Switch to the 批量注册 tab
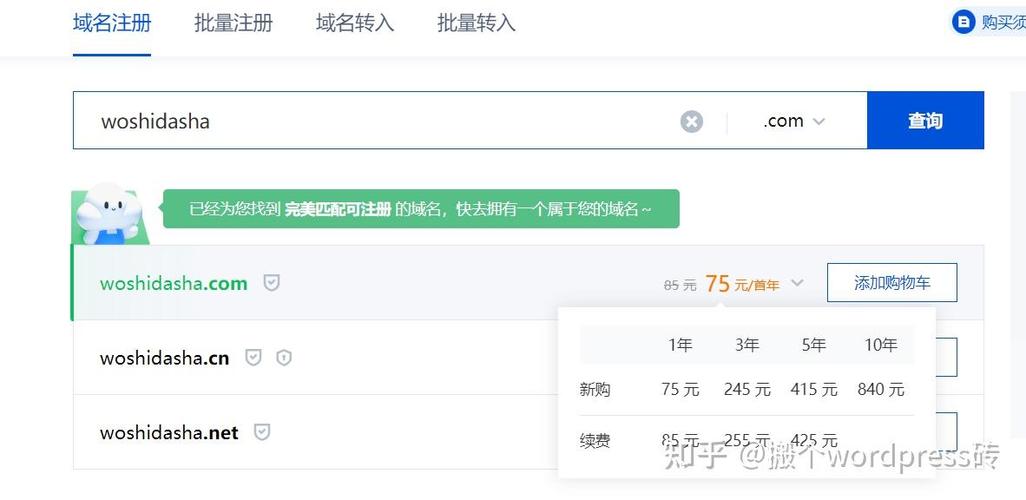Viewport: 1026px width, 500px height. 233,23
